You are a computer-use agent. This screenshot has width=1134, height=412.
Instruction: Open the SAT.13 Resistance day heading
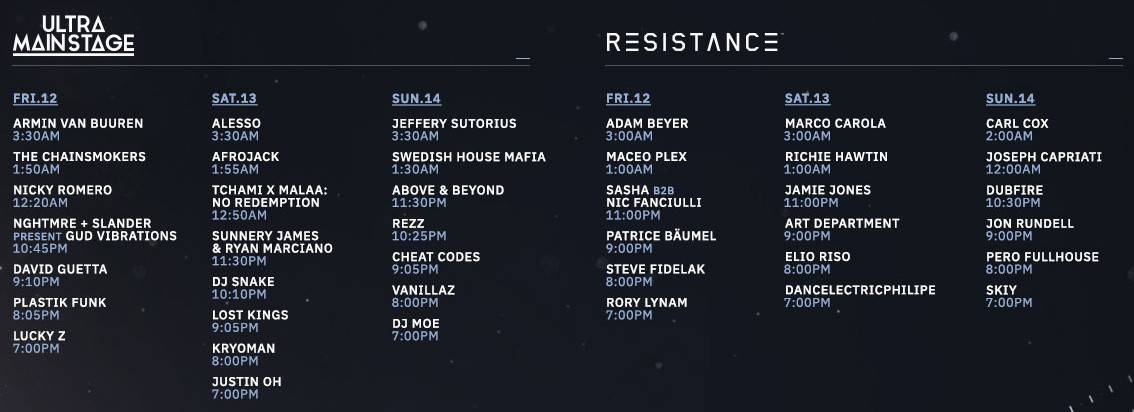(x=807, y=99)
